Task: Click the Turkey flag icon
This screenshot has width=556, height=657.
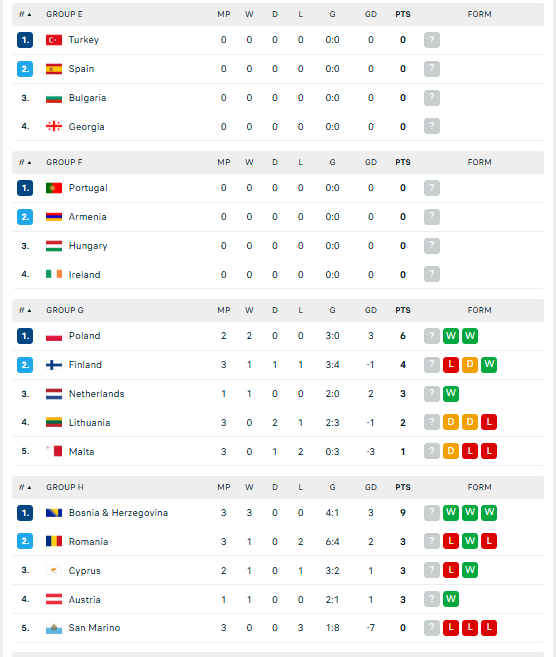Action: click(54, 40)
